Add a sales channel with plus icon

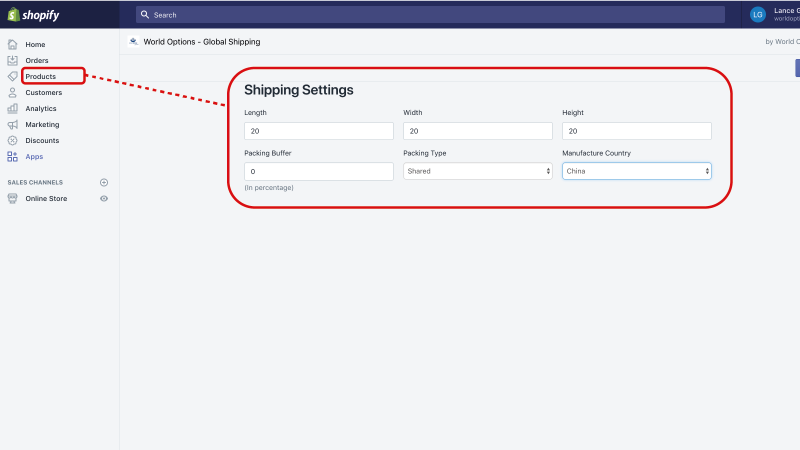[104, 182]
